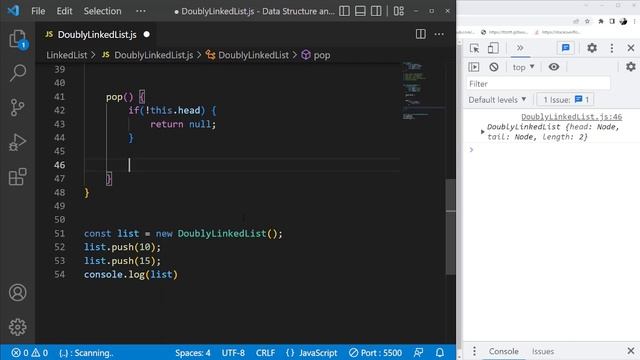The image size is (640, 360).
Task: Close the DevTools drawer
Action: tap(631, 351)
